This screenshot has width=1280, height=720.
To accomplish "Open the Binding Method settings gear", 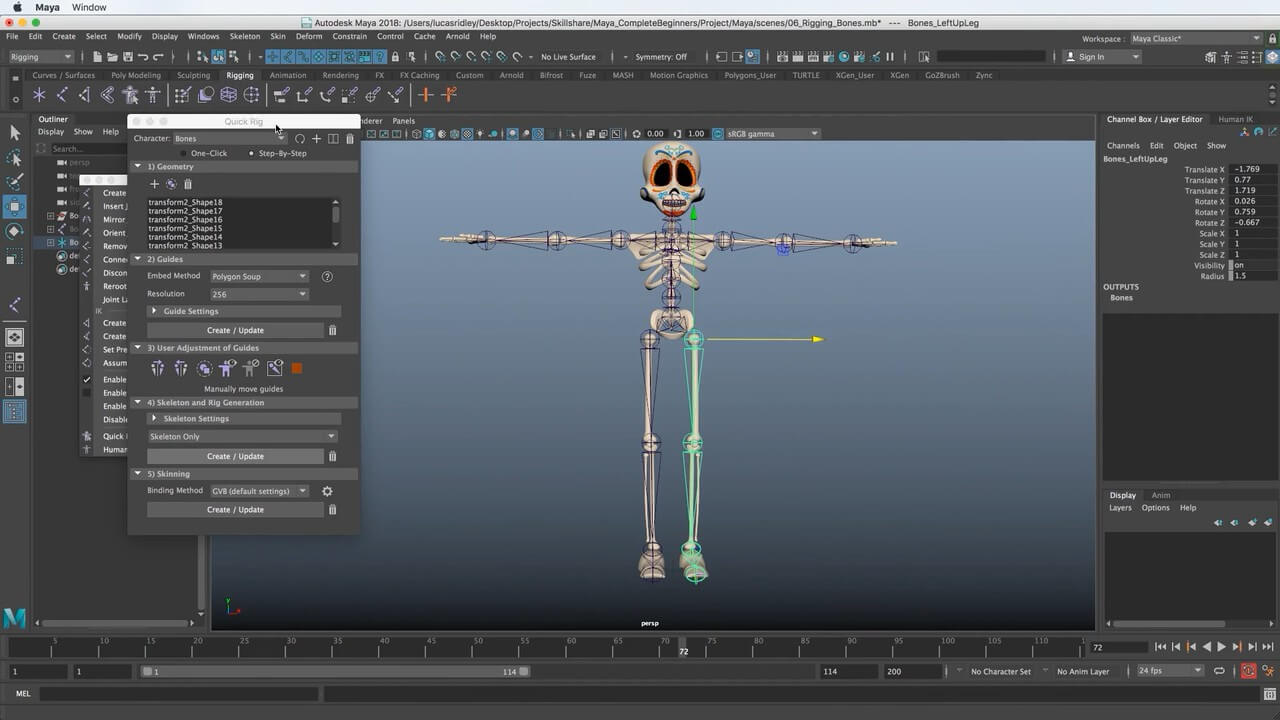I will (x=327, y=491).
